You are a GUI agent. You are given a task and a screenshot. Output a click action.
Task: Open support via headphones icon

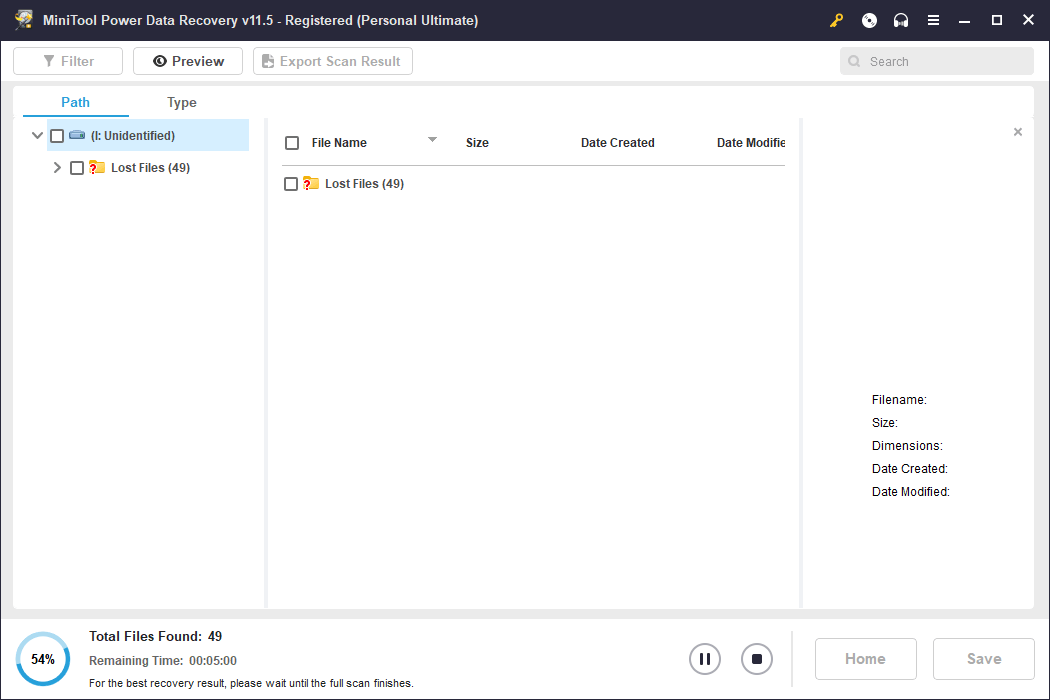pyautogui.click(x=901, y=21)
